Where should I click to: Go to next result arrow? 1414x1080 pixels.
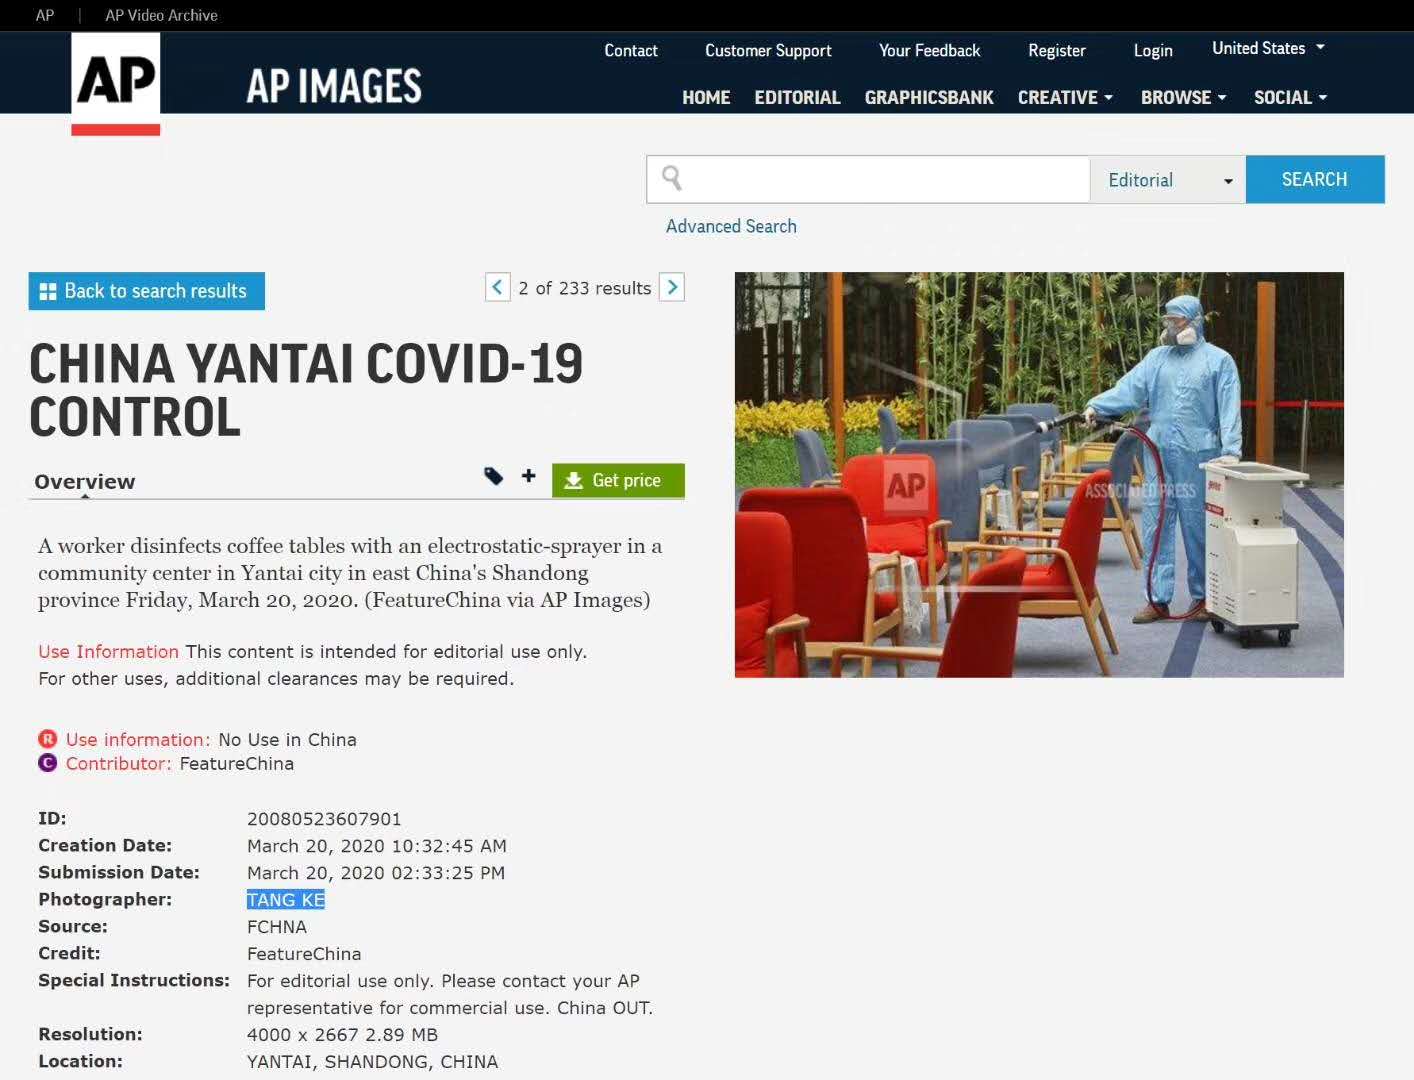click(672, 288)
